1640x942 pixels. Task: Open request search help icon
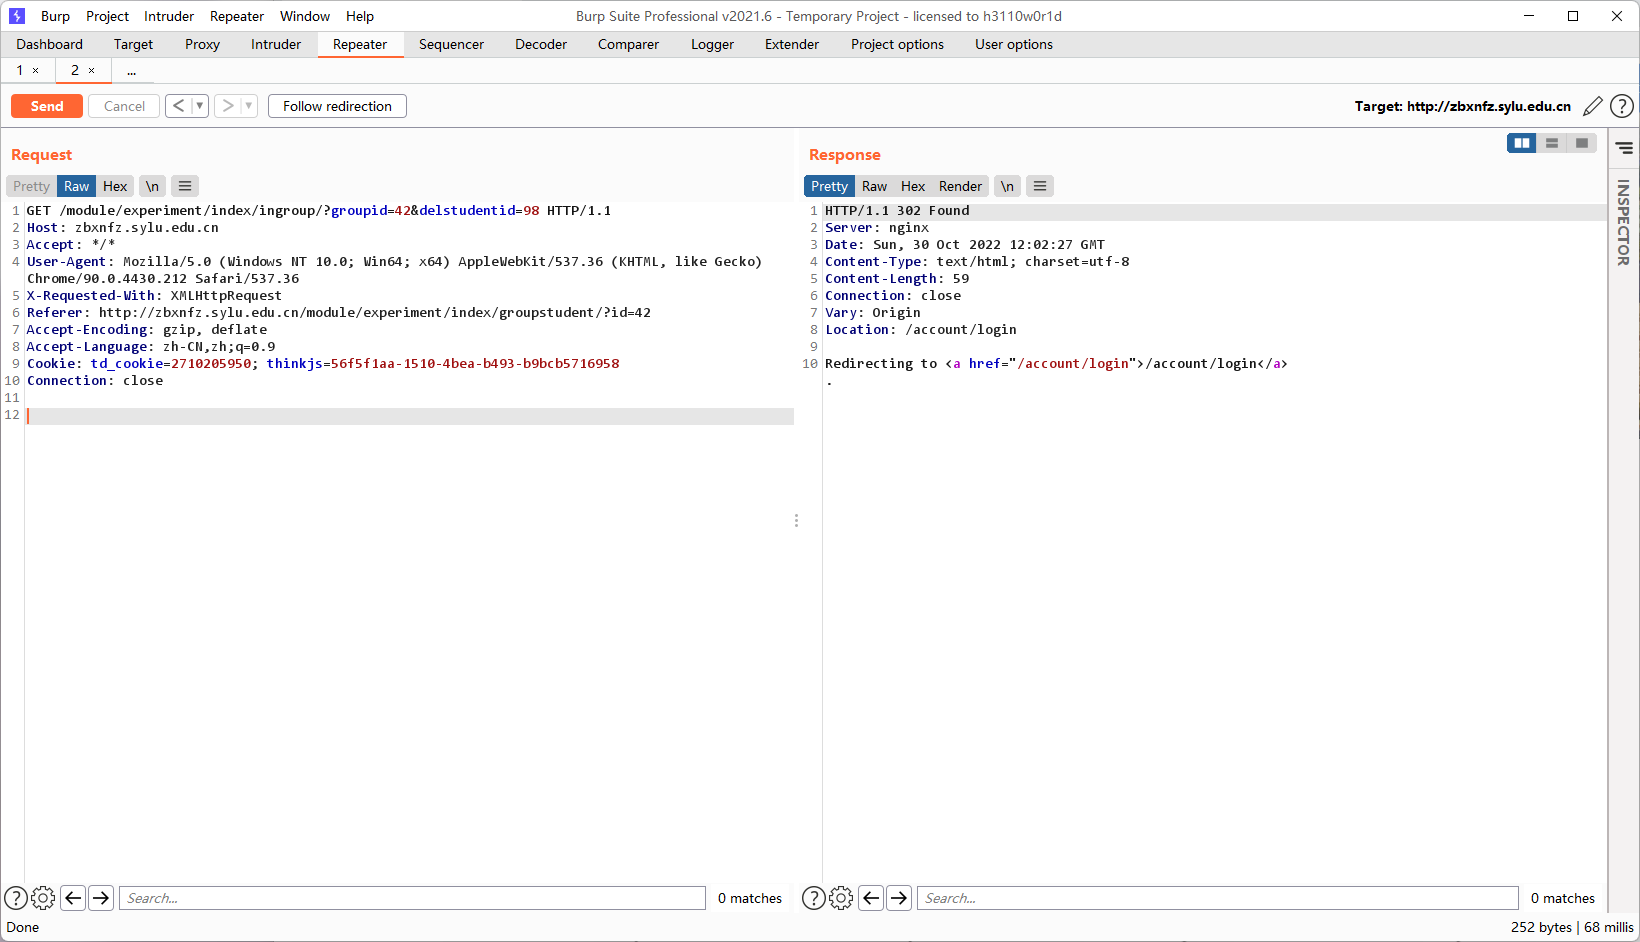(x=16, y=898)
